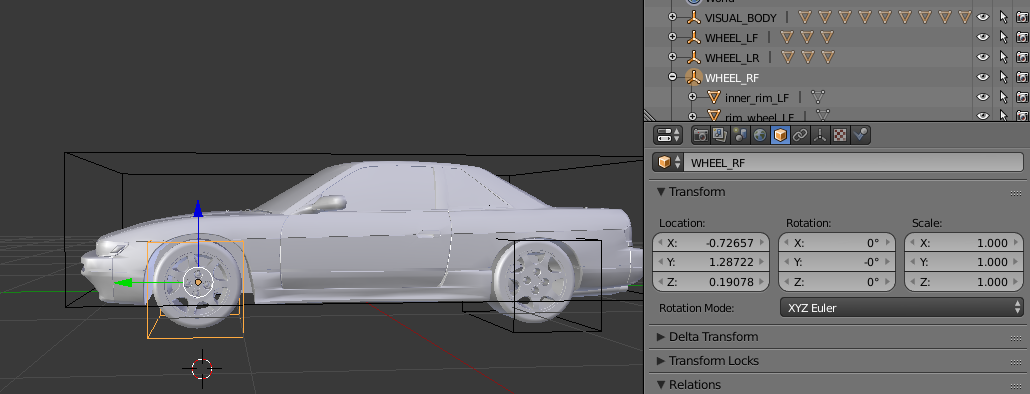Viewport: 1030px width, 394px height.
Task: Expand the WHEEL_LF tree node
Action: (x=672, y=37)
